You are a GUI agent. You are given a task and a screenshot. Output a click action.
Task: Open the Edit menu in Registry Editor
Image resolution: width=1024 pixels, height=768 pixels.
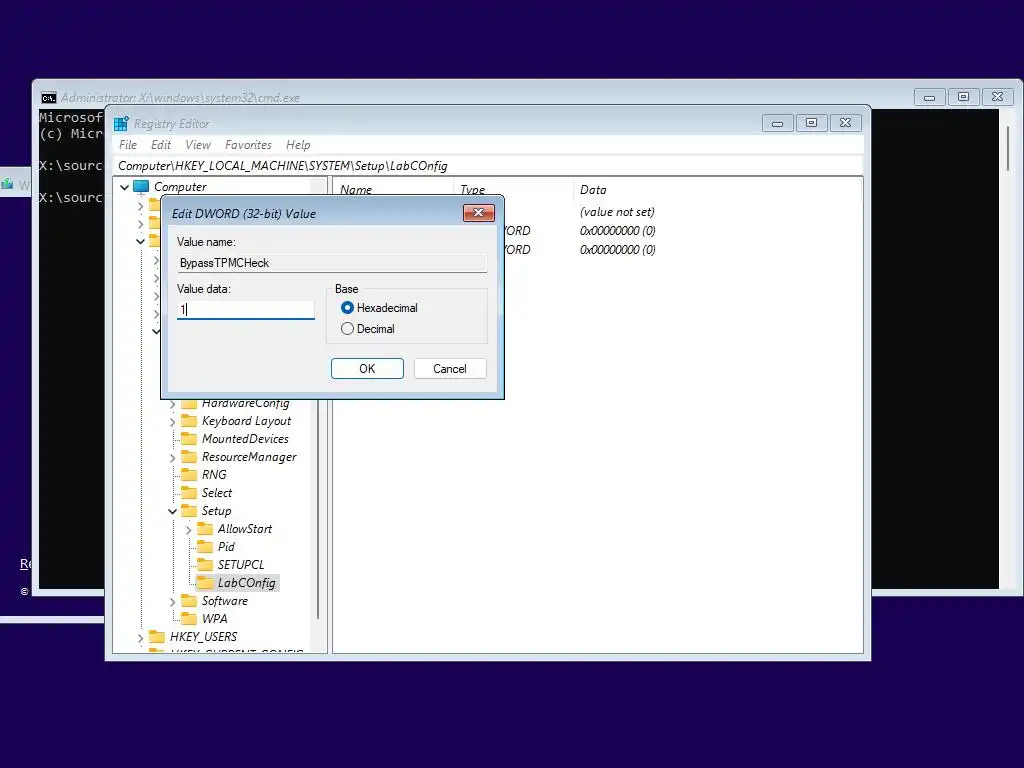(x=161, y=145)
